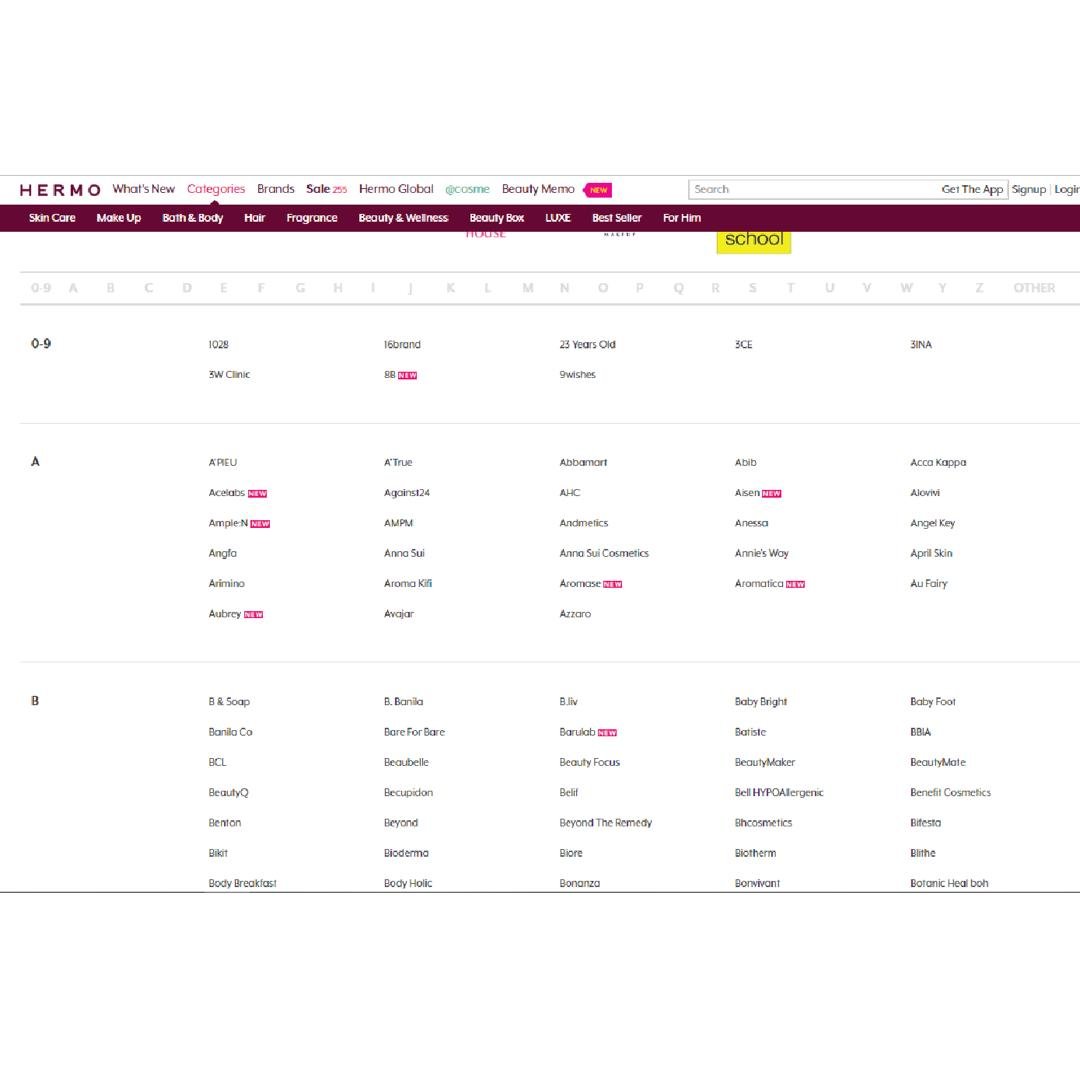
Task: Open Bell HYPOAllergenic brand
Action: coord(779,793)
